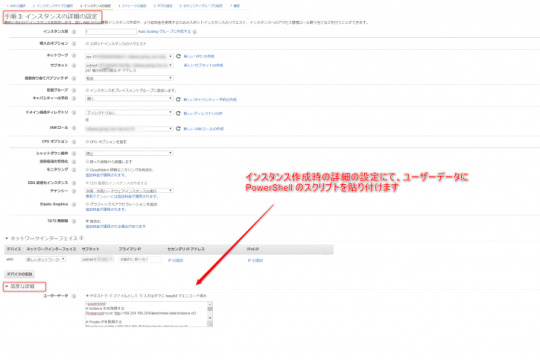Enable スポットインスタンスのリクエスト checkbox
540x360 pixels.
click(x=87, y=44)
